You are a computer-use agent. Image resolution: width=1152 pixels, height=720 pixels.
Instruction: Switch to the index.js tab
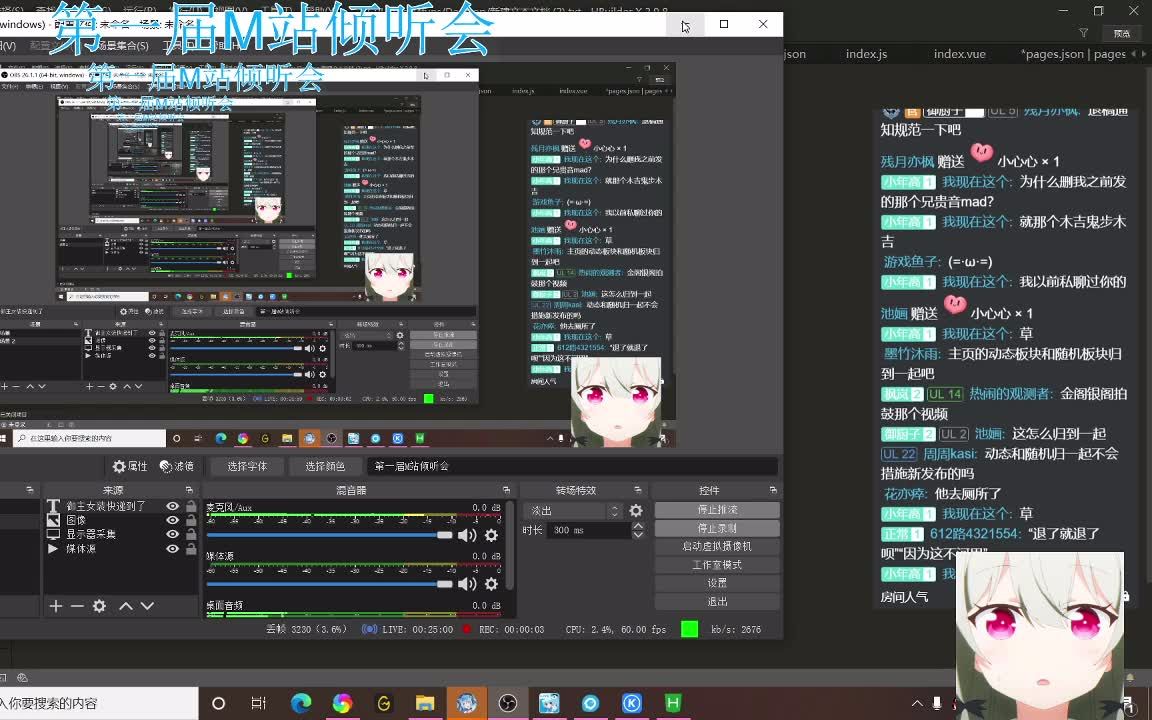click(x=866, y=54)
